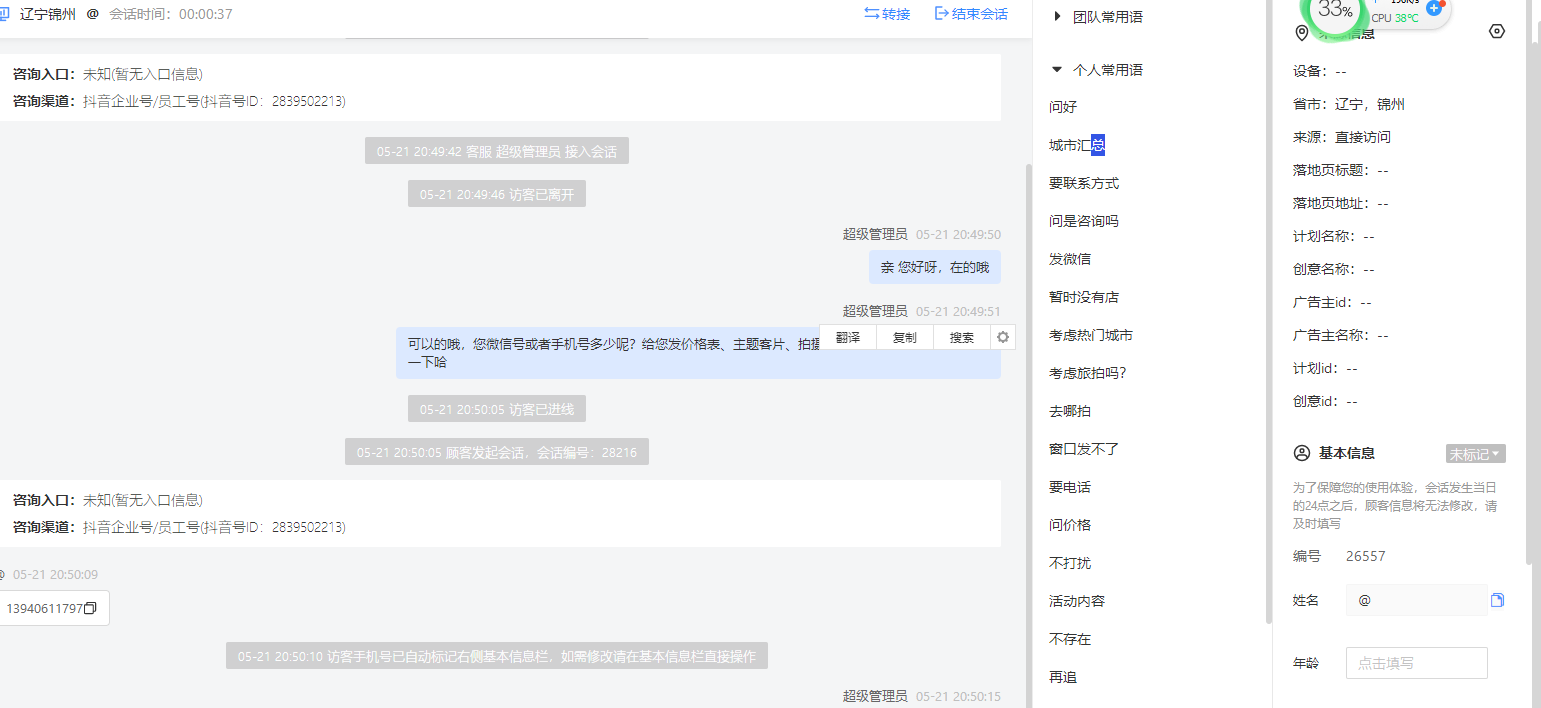Select the quick reply 不打扰
This screenshot has height=708, width=1541.
click(x=1070, y=563)
